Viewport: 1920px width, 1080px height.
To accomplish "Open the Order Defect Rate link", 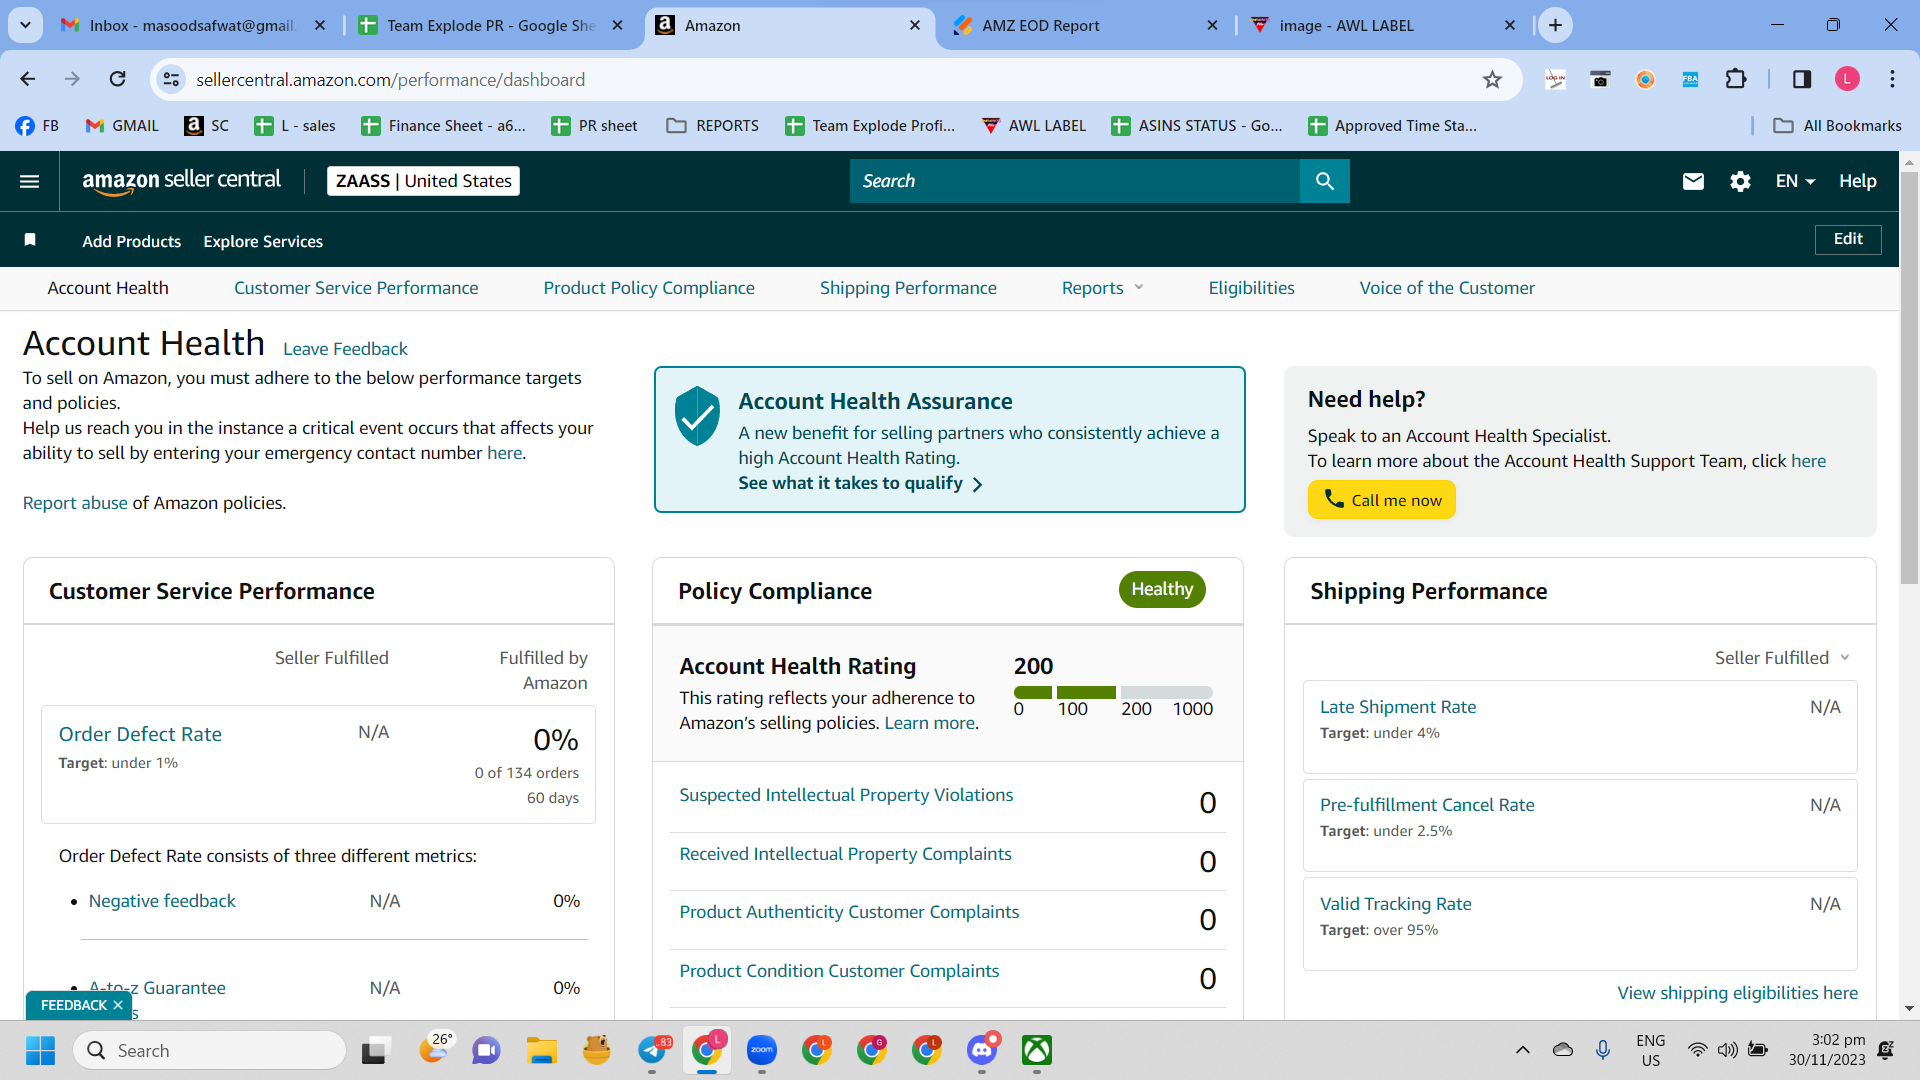I will point(140,734).
